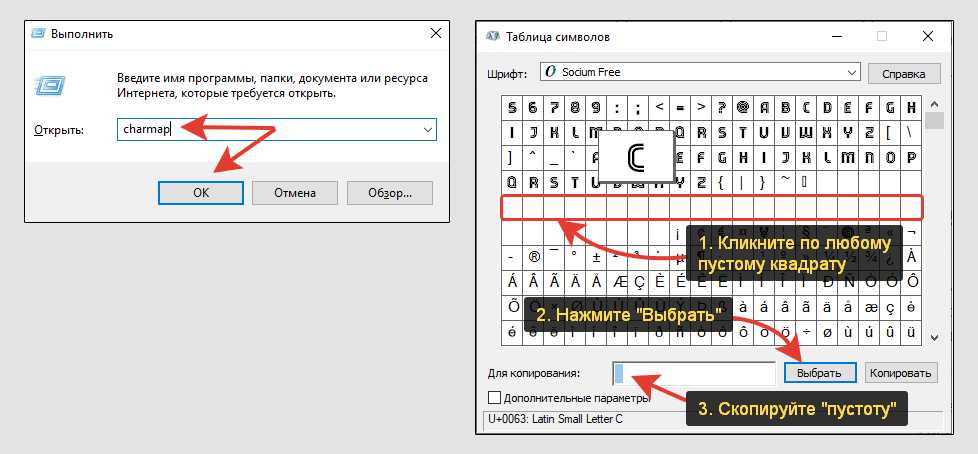Click the Для копирования text field
The height and width of the screenshot is (454, 978).
(x=694, y=373)
